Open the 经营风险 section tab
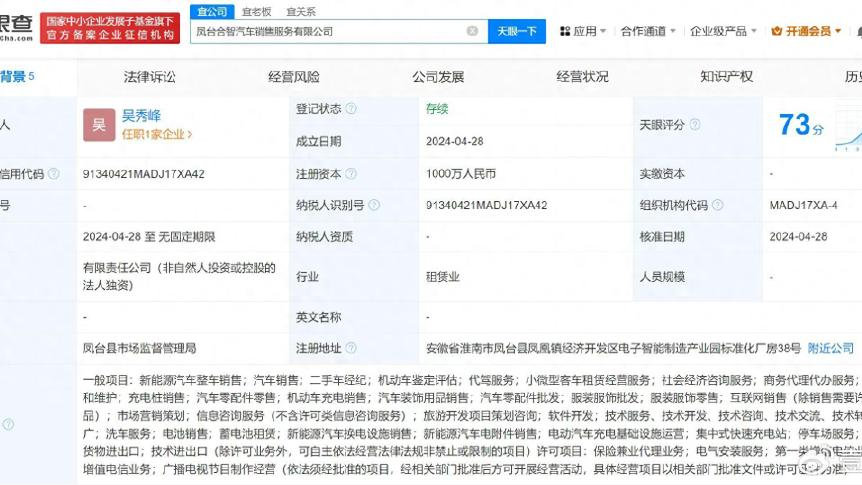 (294, 77)
